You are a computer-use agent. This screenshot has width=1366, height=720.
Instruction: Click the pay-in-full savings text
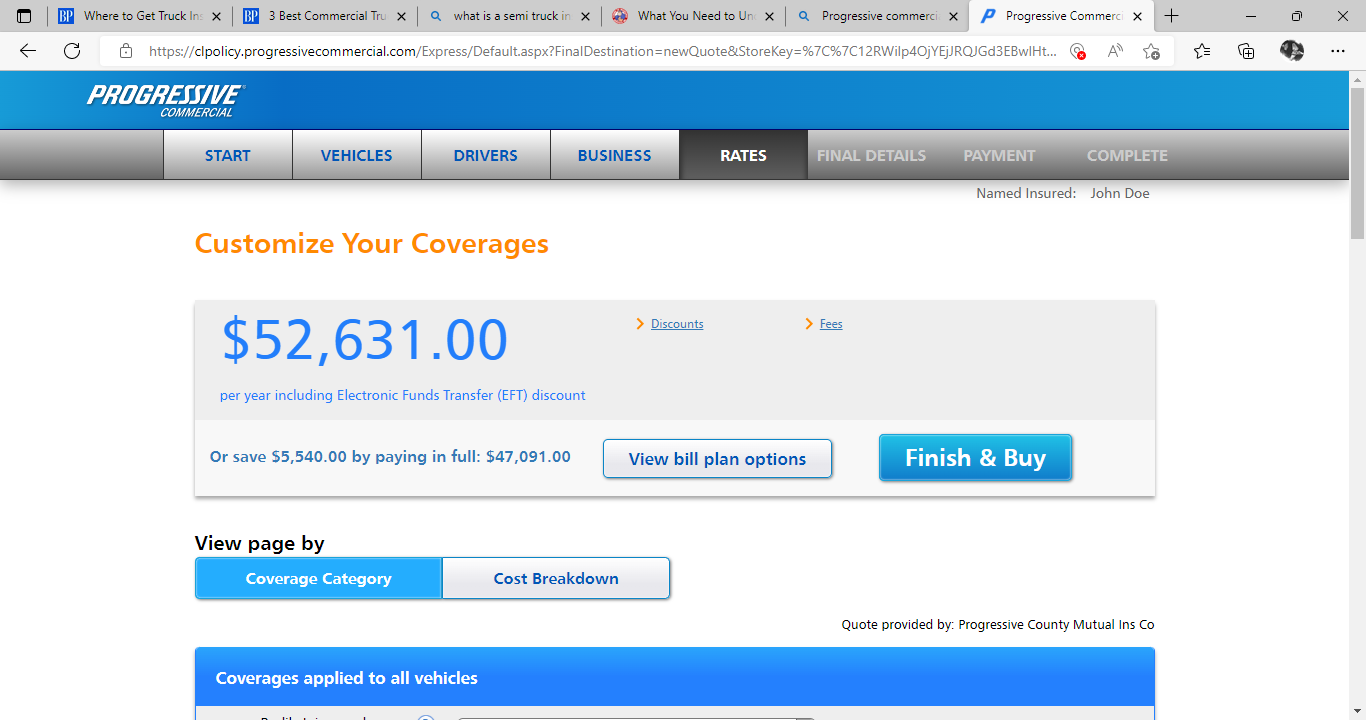pos(390,457)
